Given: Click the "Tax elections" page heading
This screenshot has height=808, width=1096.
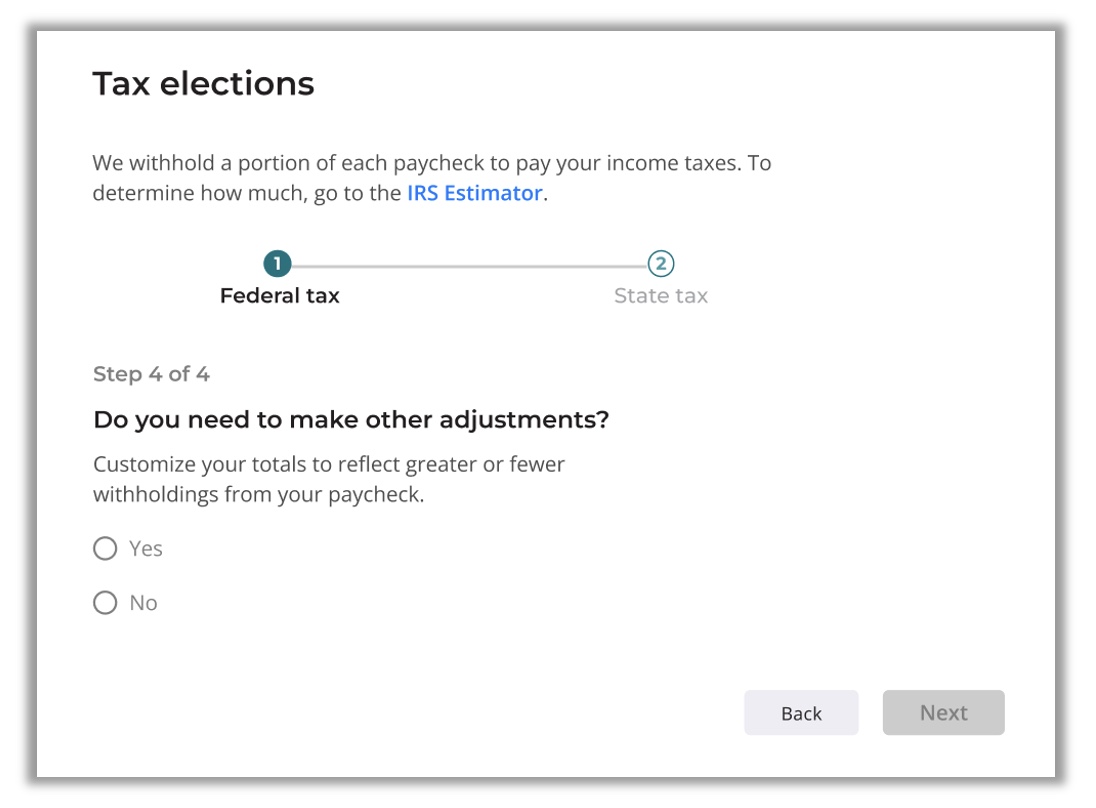Looking at the screenshot, I should pos(203,84).
